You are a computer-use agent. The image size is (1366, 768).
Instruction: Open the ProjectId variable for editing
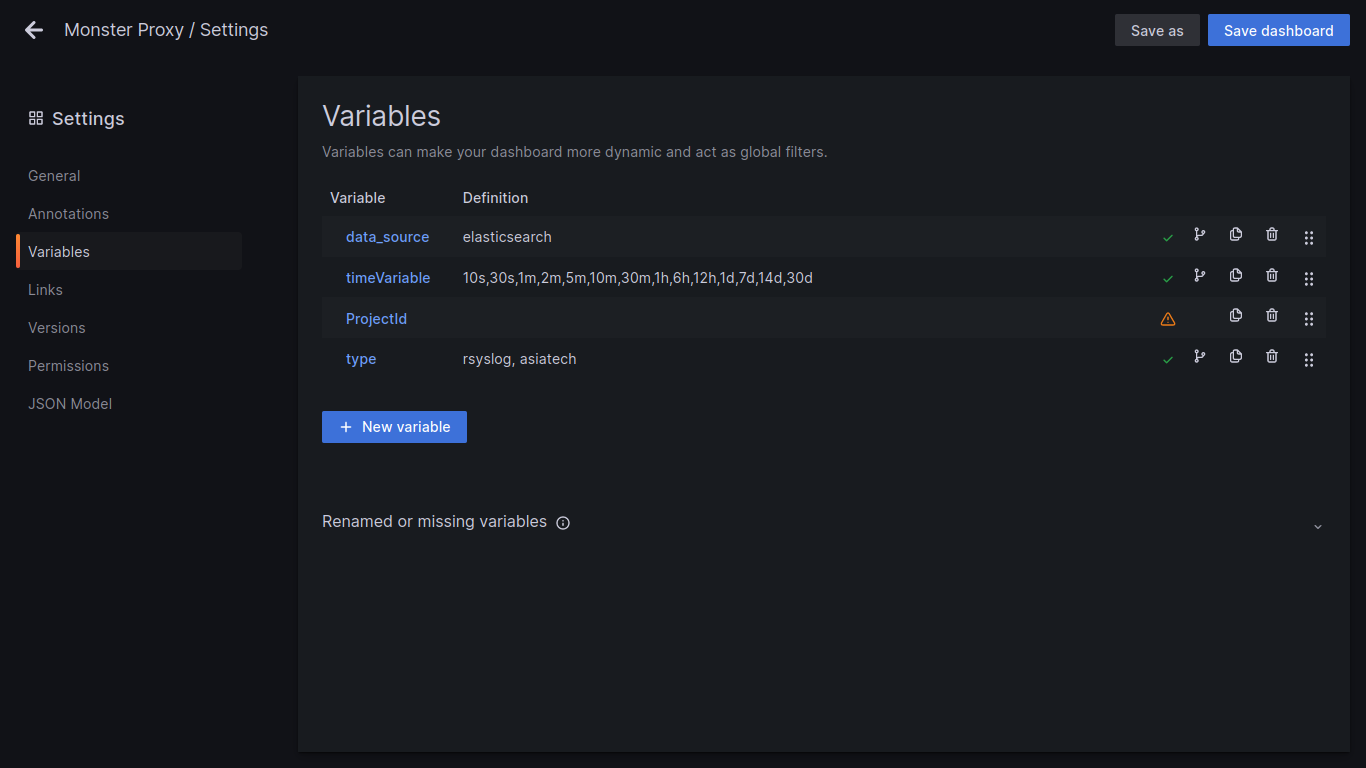click(x=376, y=319)
